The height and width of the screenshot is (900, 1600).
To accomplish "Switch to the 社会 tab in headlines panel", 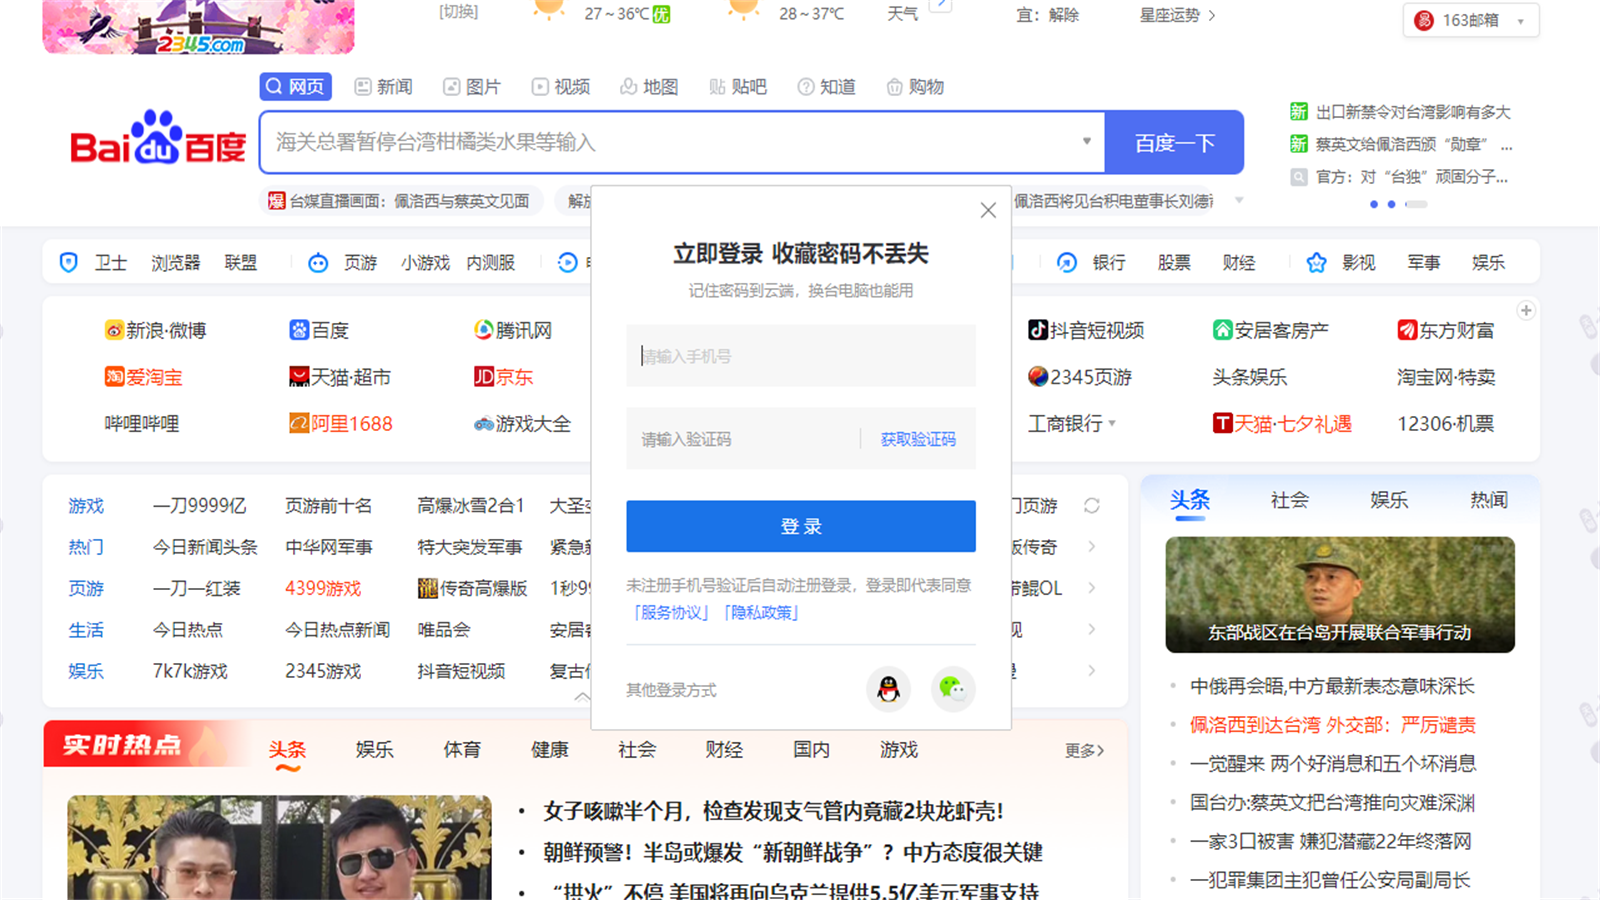I will (1288, 500).
